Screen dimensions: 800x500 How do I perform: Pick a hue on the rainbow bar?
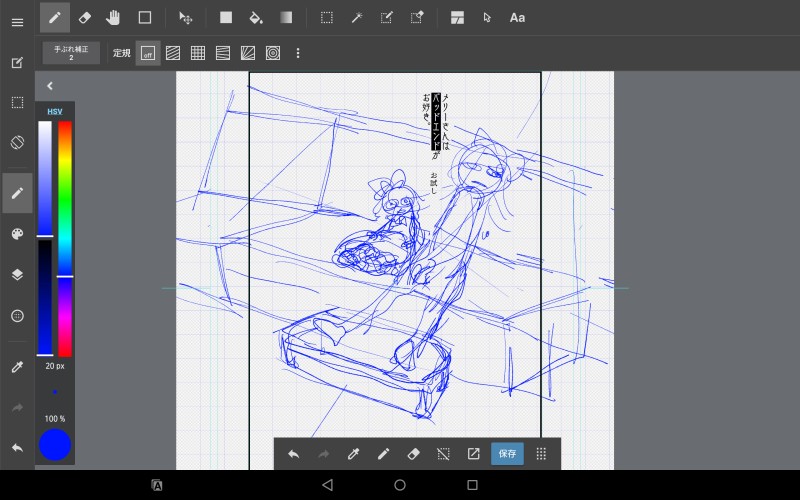[65, 239]
